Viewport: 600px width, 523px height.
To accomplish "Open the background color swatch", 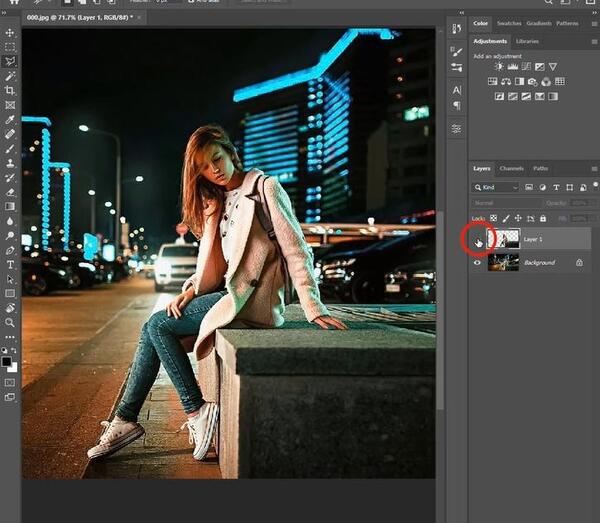I will (x=13, y=368).
